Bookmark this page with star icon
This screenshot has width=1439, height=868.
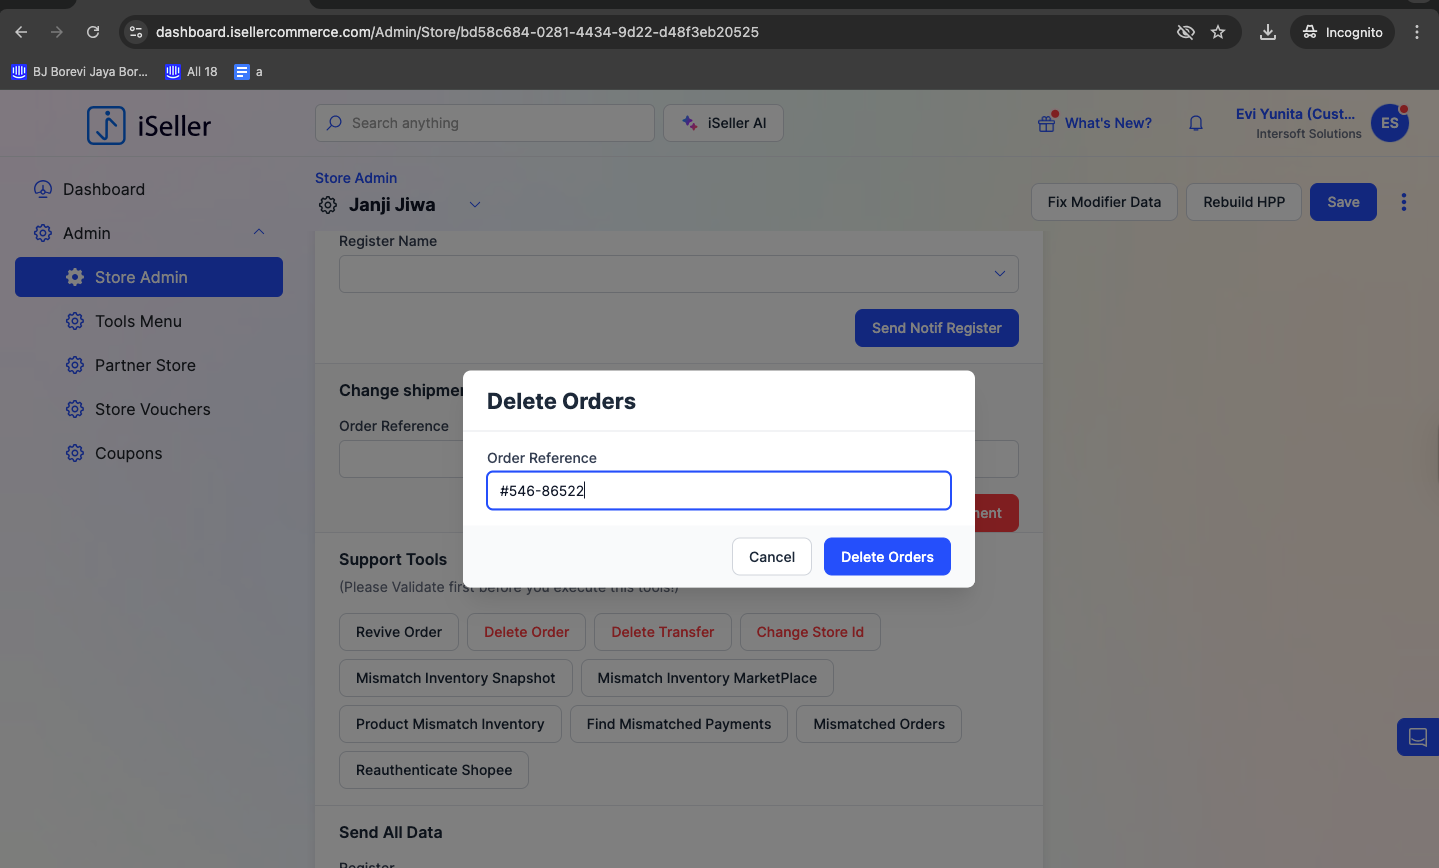(1217, 32)
